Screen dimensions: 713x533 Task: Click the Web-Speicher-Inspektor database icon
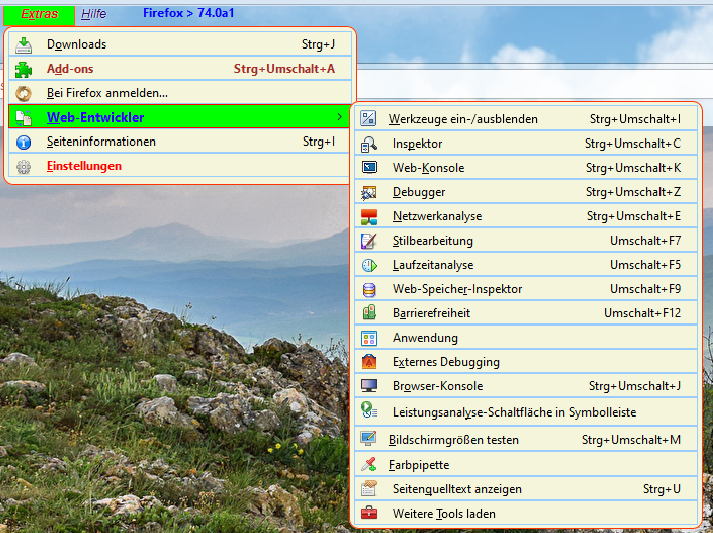point(369,289)
